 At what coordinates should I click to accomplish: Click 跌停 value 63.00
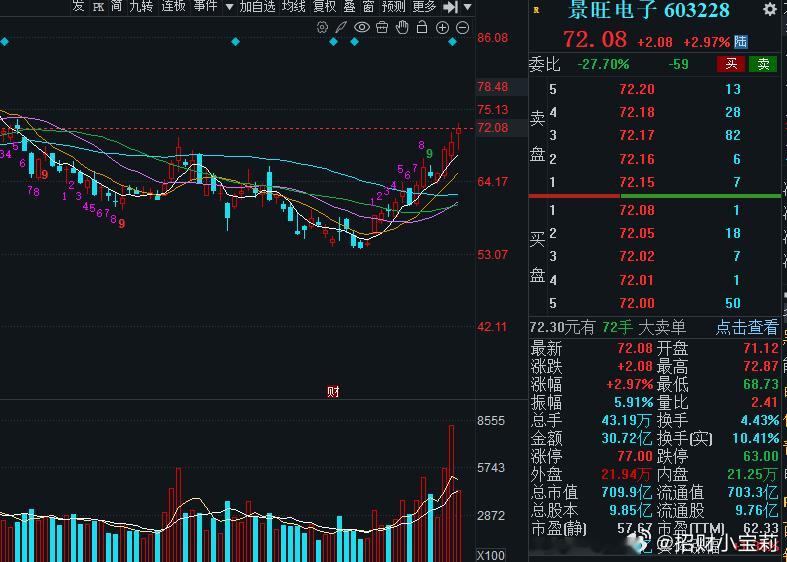coord(761,457)
